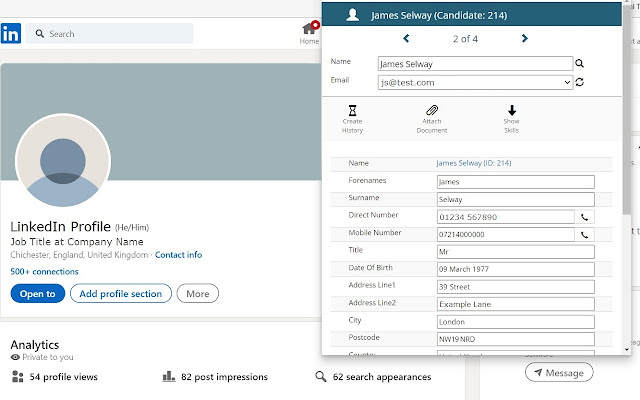Click the profile views people icon
This screenshot has height=400, width=640.
[x=18, y=376]
